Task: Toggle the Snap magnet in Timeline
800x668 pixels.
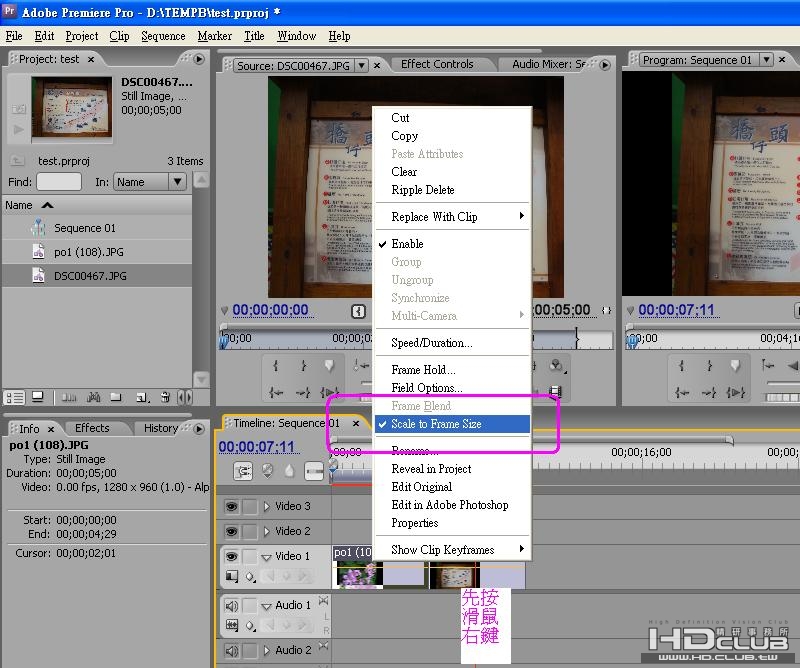Action: point(243,471)
